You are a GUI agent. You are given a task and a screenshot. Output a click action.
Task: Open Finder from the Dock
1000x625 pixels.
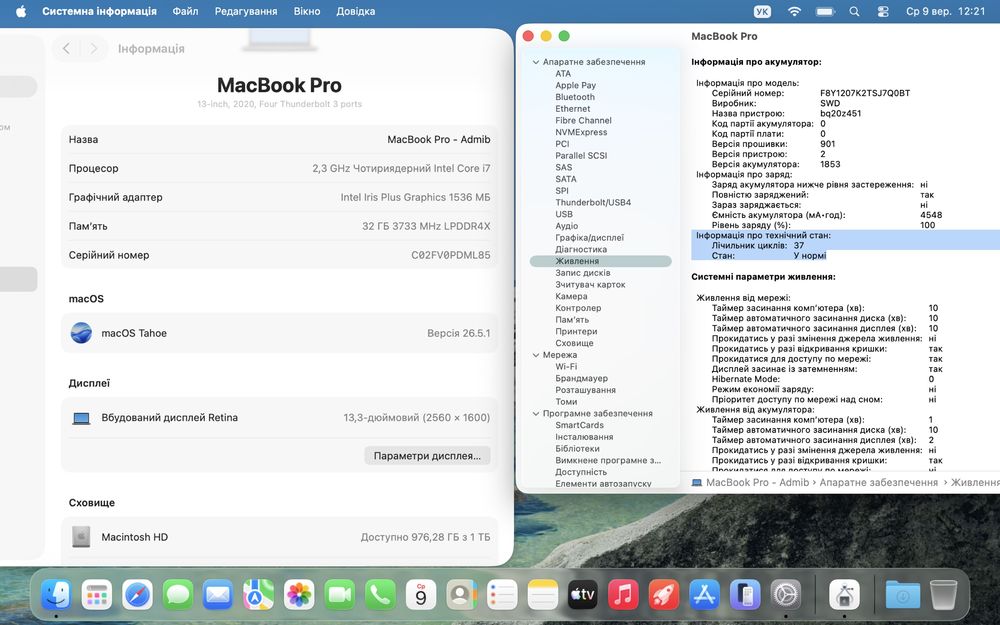click(56, 595)
